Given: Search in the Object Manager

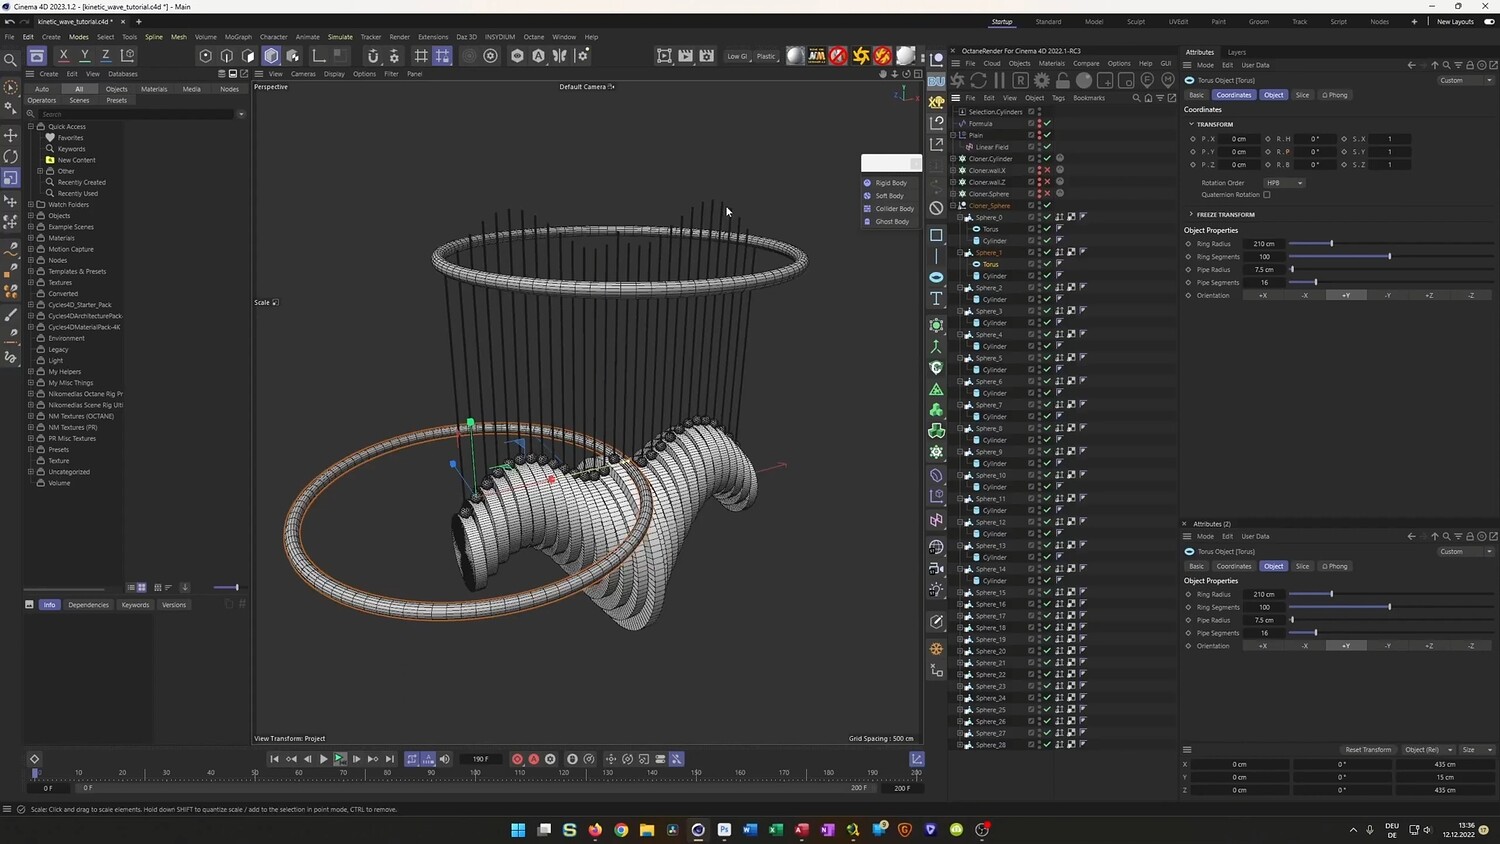Looking at the screenshot, I should [x=1136, y=98].
